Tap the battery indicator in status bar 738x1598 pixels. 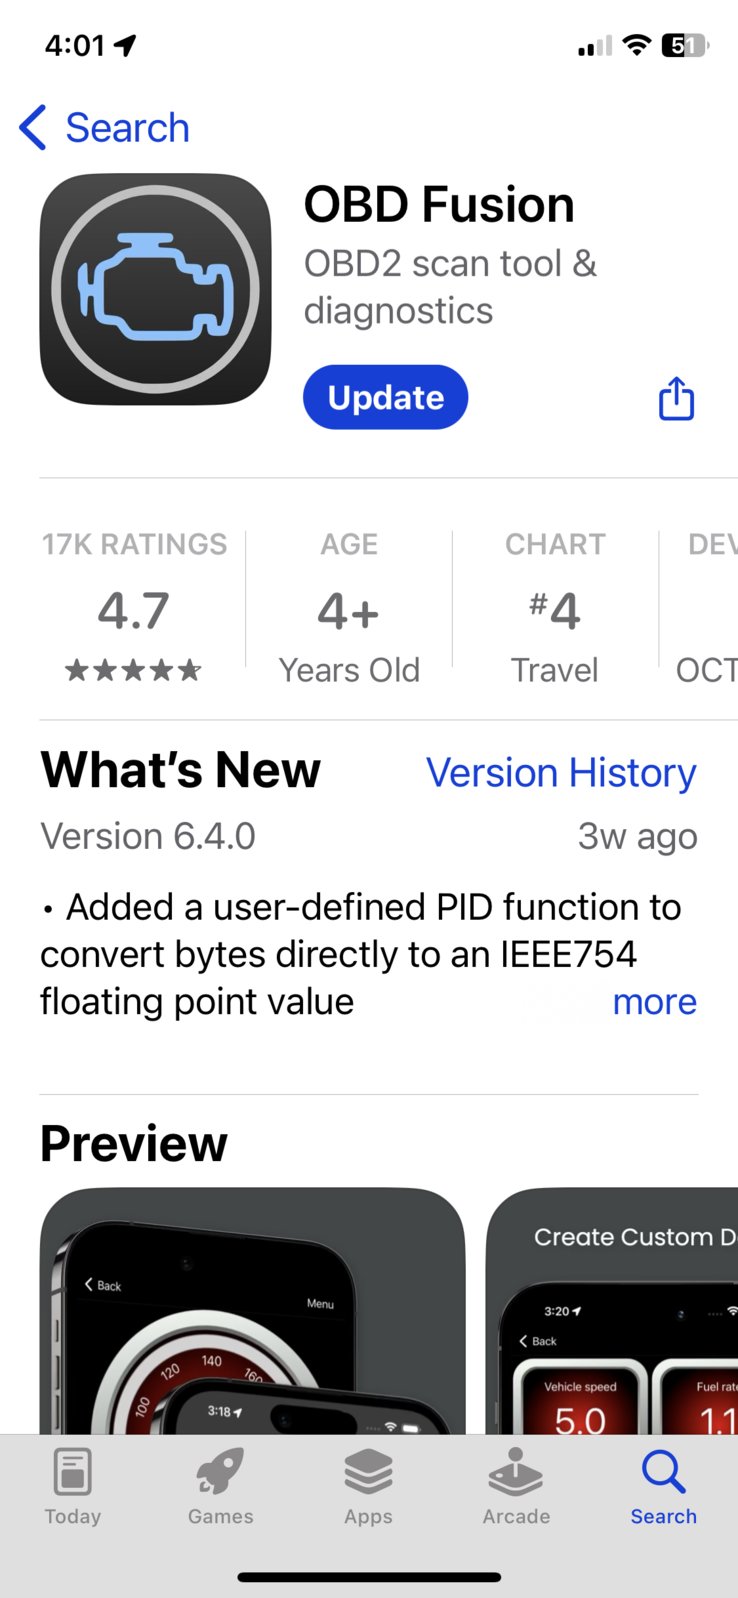click(685, 45)
